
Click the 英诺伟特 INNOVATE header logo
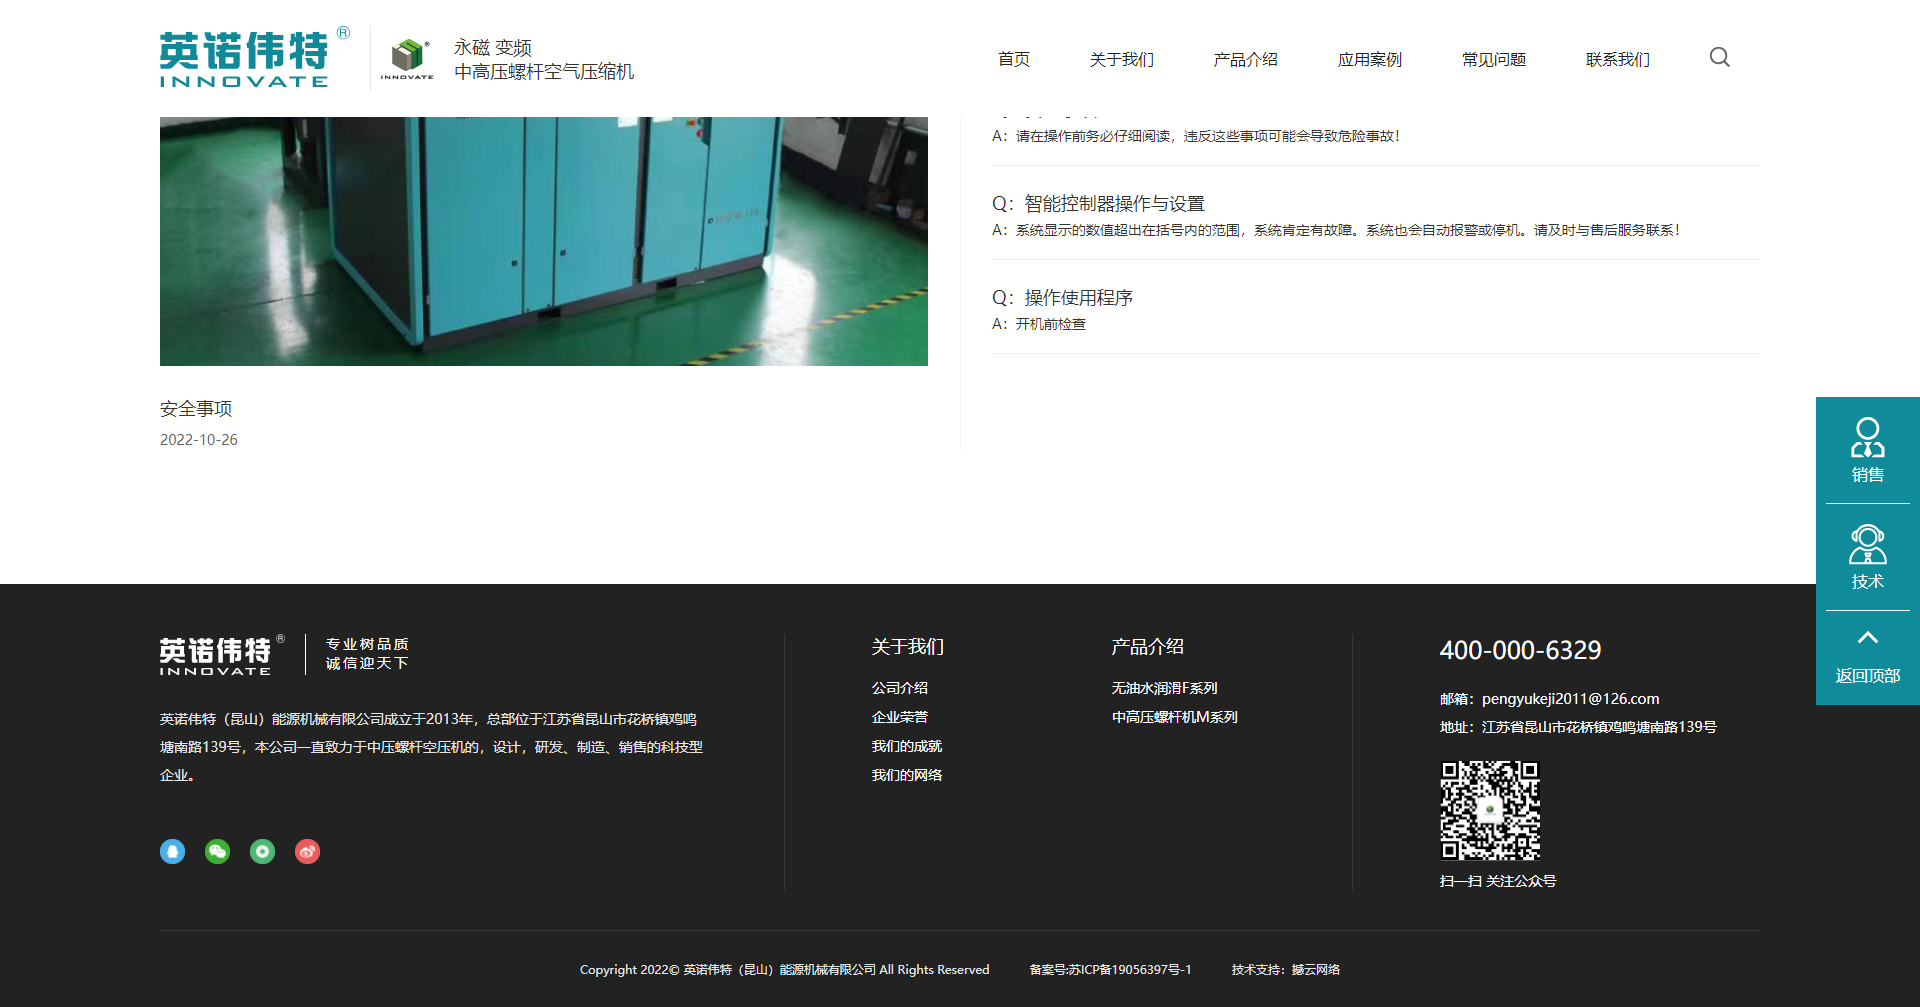click(x=254, y=58)
